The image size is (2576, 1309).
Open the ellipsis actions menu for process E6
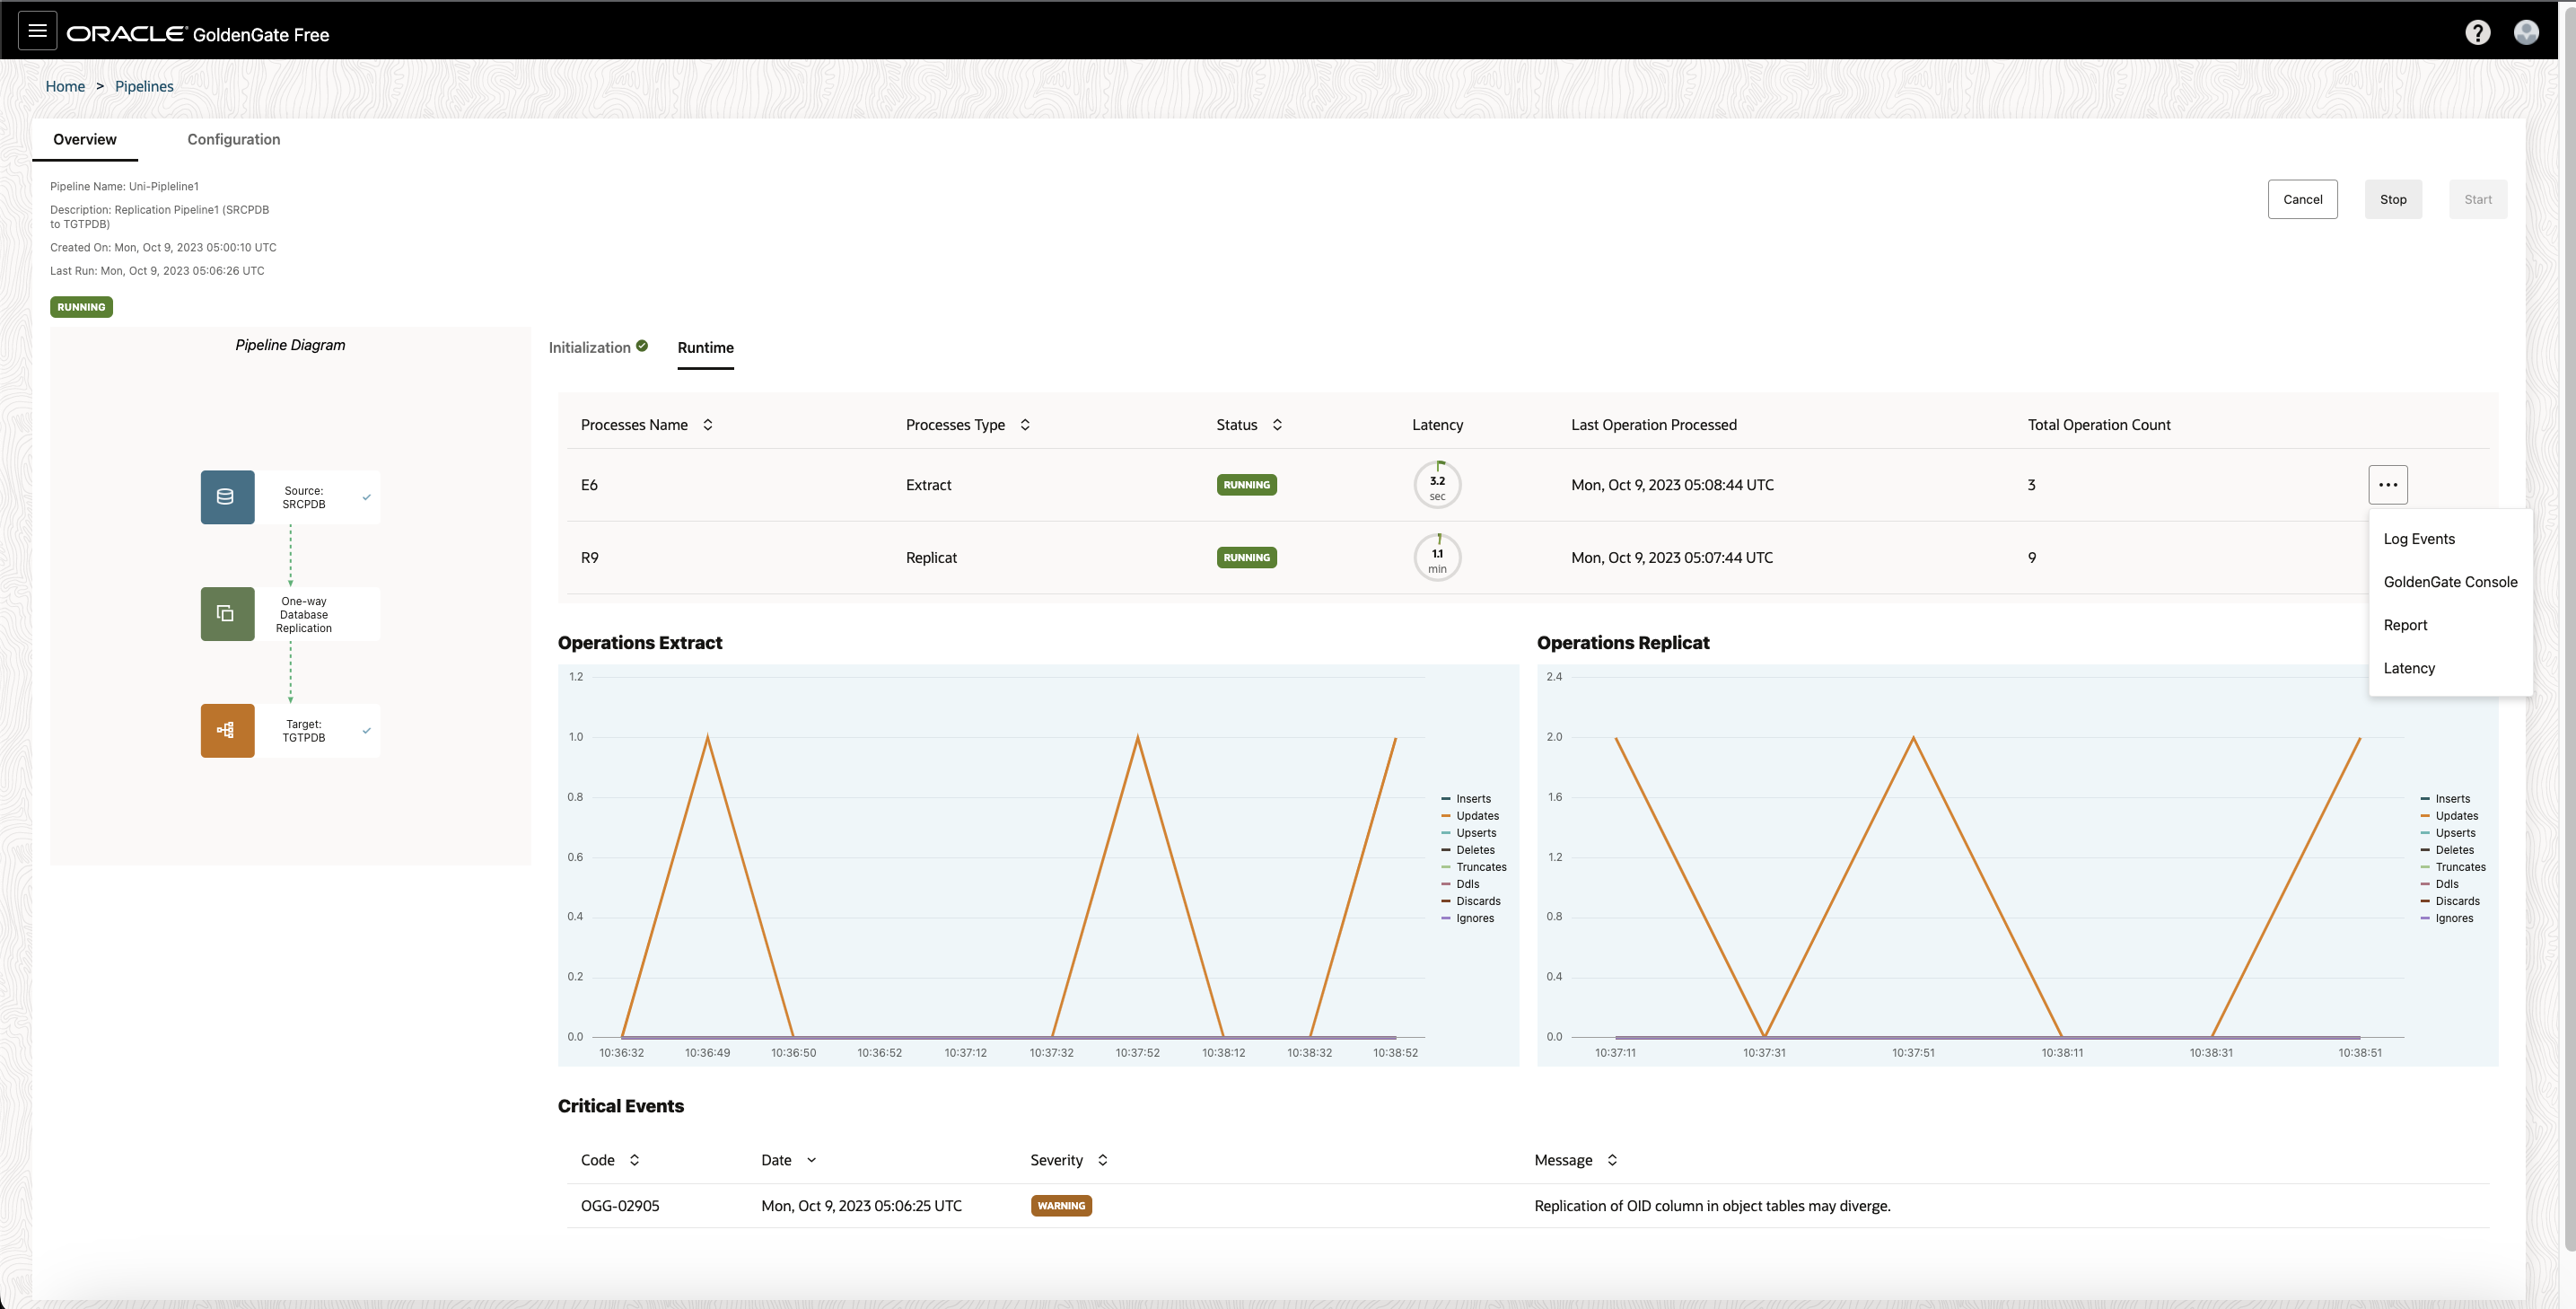[2388, 484]
